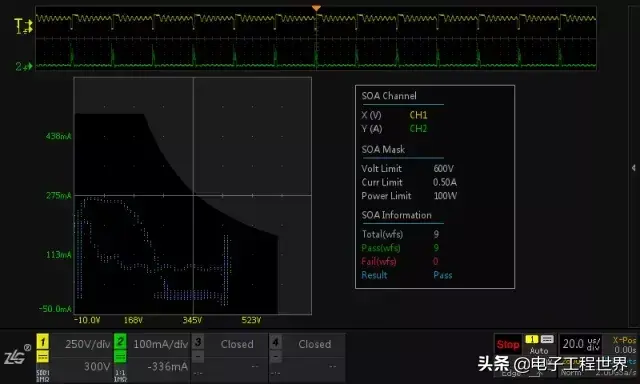The width and height of the screenshot is (640, 384).
Task: Click Total(wfs) count 9
Action: click(436, 234)
